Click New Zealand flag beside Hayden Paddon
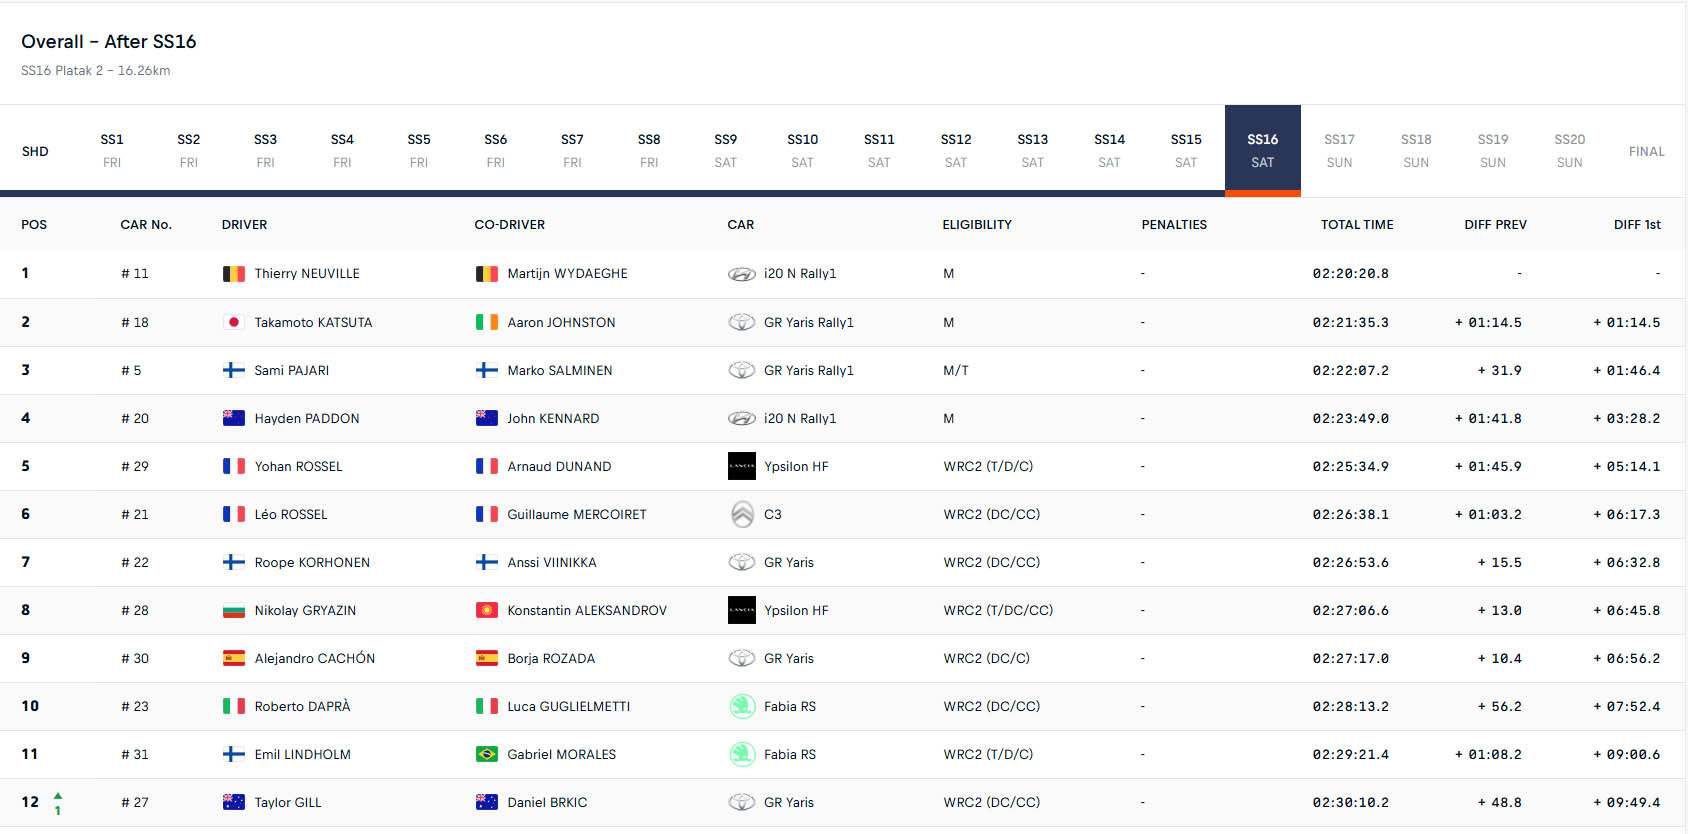 [x=233, y=418]
